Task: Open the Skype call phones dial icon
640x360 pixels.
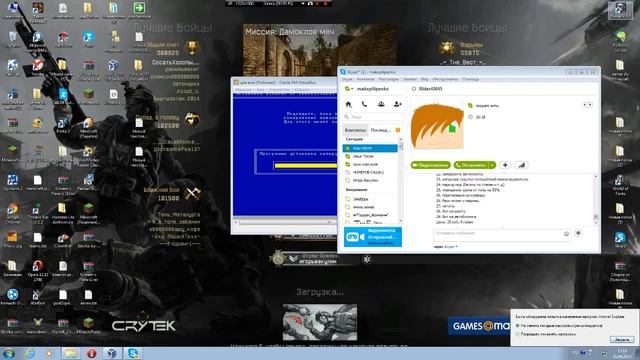Action: pyautogui.click(x=364, y=104)
